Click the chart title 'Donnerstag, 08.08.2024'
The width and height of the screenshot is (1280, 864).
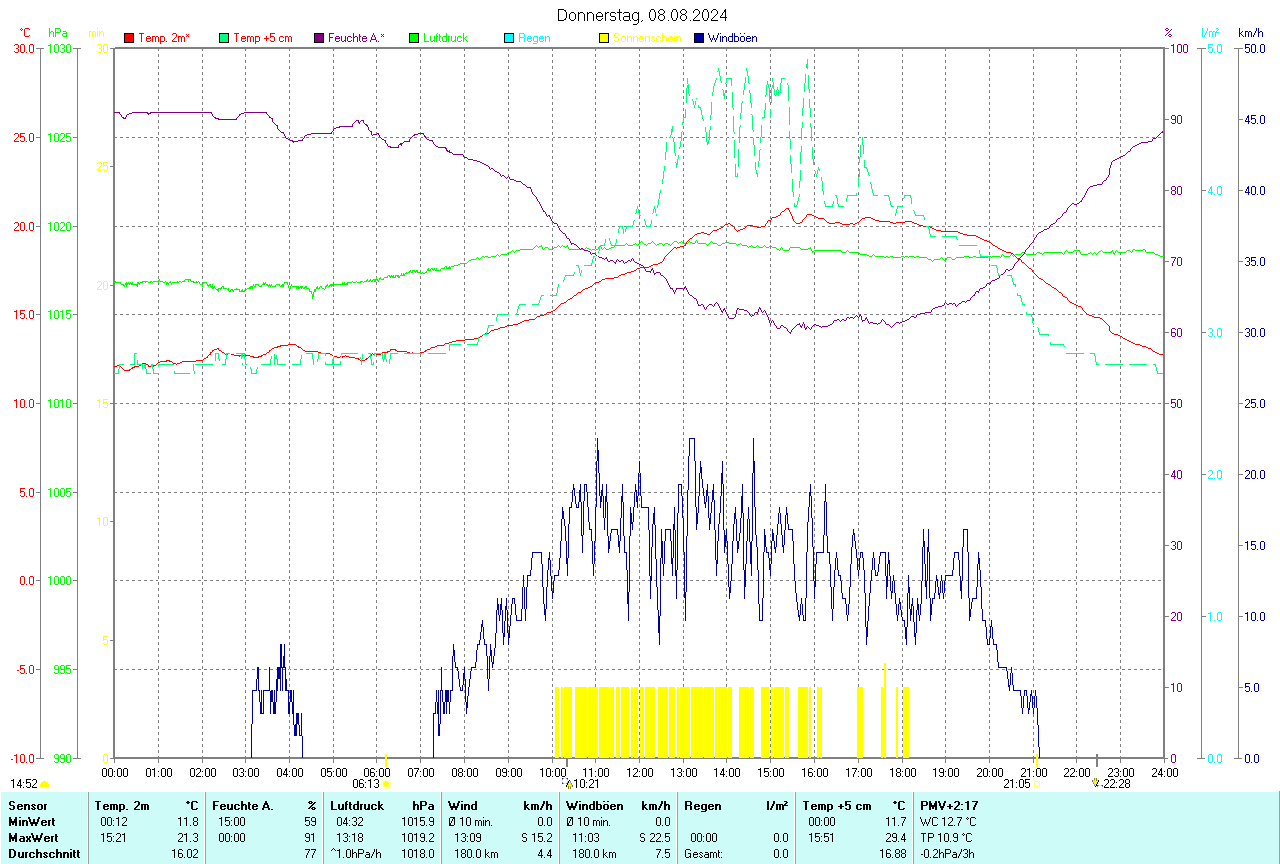(642, 15)
